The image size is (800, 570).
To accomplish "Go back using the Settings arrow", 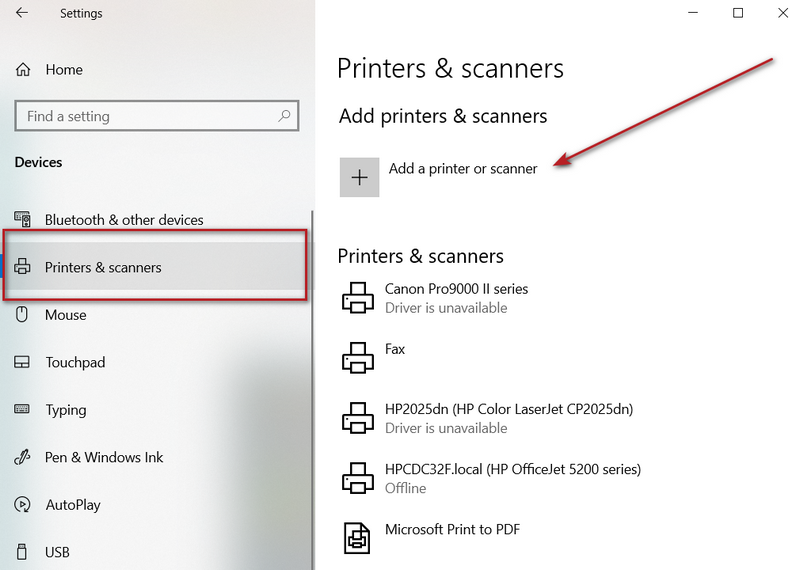I will tap(22, 13).
